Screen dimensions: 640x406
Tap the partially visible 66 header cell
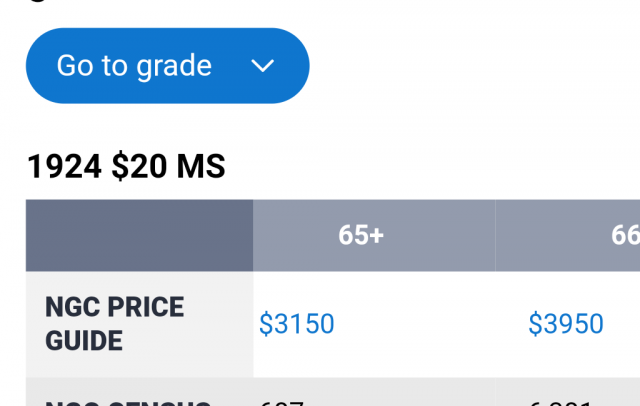(625, 235)
